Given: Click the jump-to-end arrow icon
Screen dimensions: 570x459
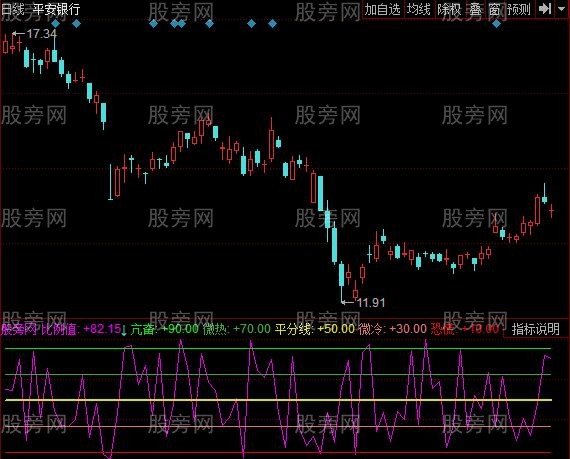Looking at the screenshot, I should coord(545,9).
